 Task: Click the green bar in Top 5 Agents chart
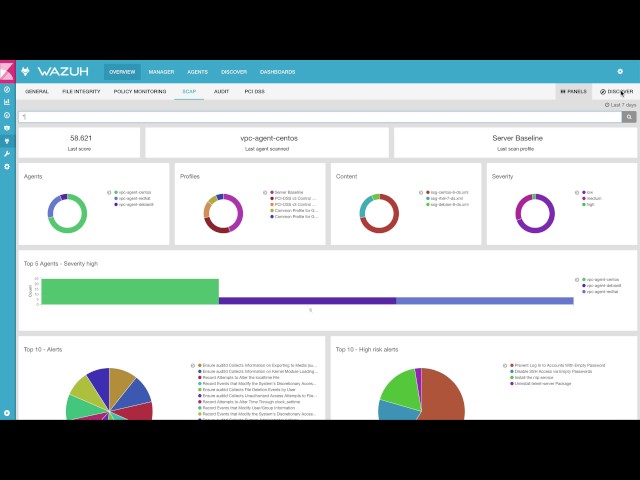pyautogui.click(x=130, y=291)
